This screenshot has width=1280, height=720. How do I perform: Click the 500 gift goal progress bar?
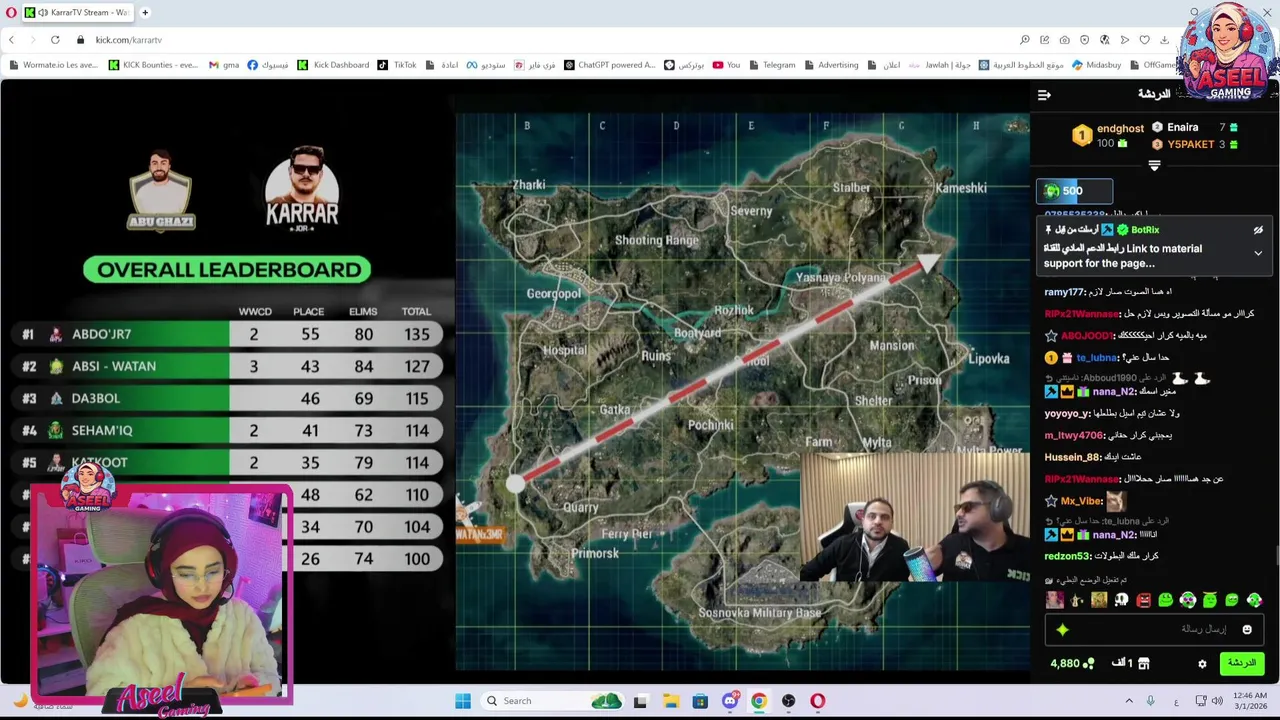coord(1074,191)
